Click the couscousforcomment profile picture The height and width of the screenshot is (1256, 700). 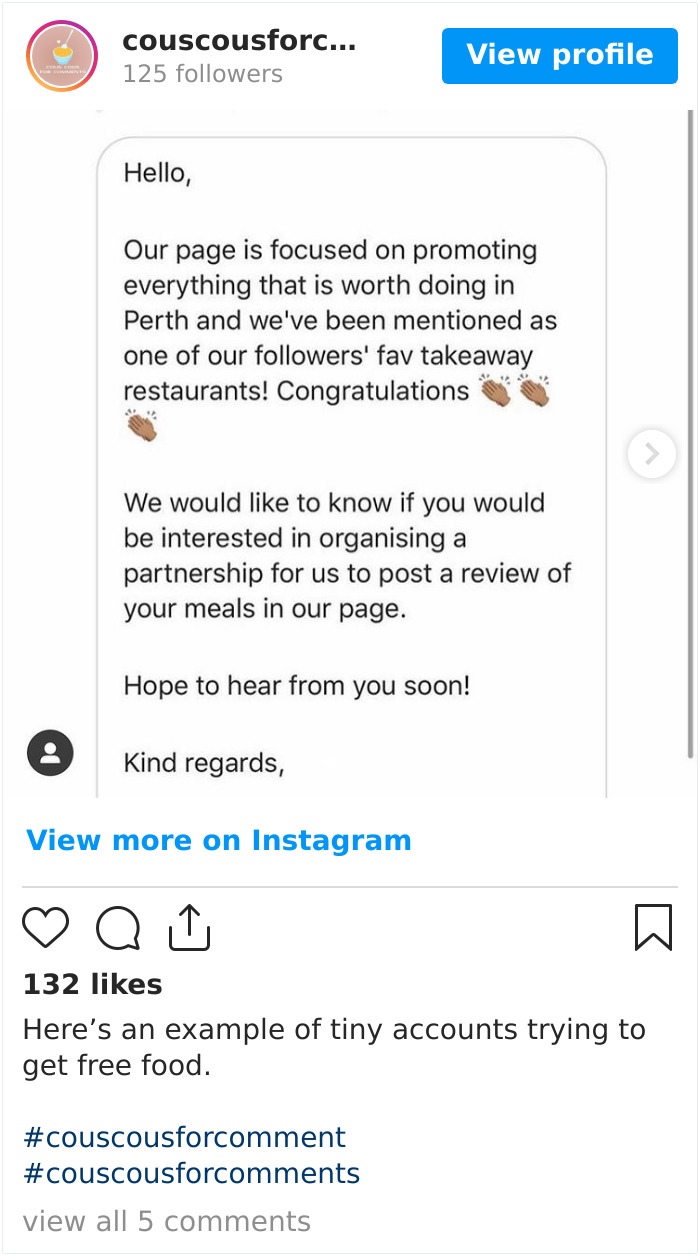click(61, 55)
